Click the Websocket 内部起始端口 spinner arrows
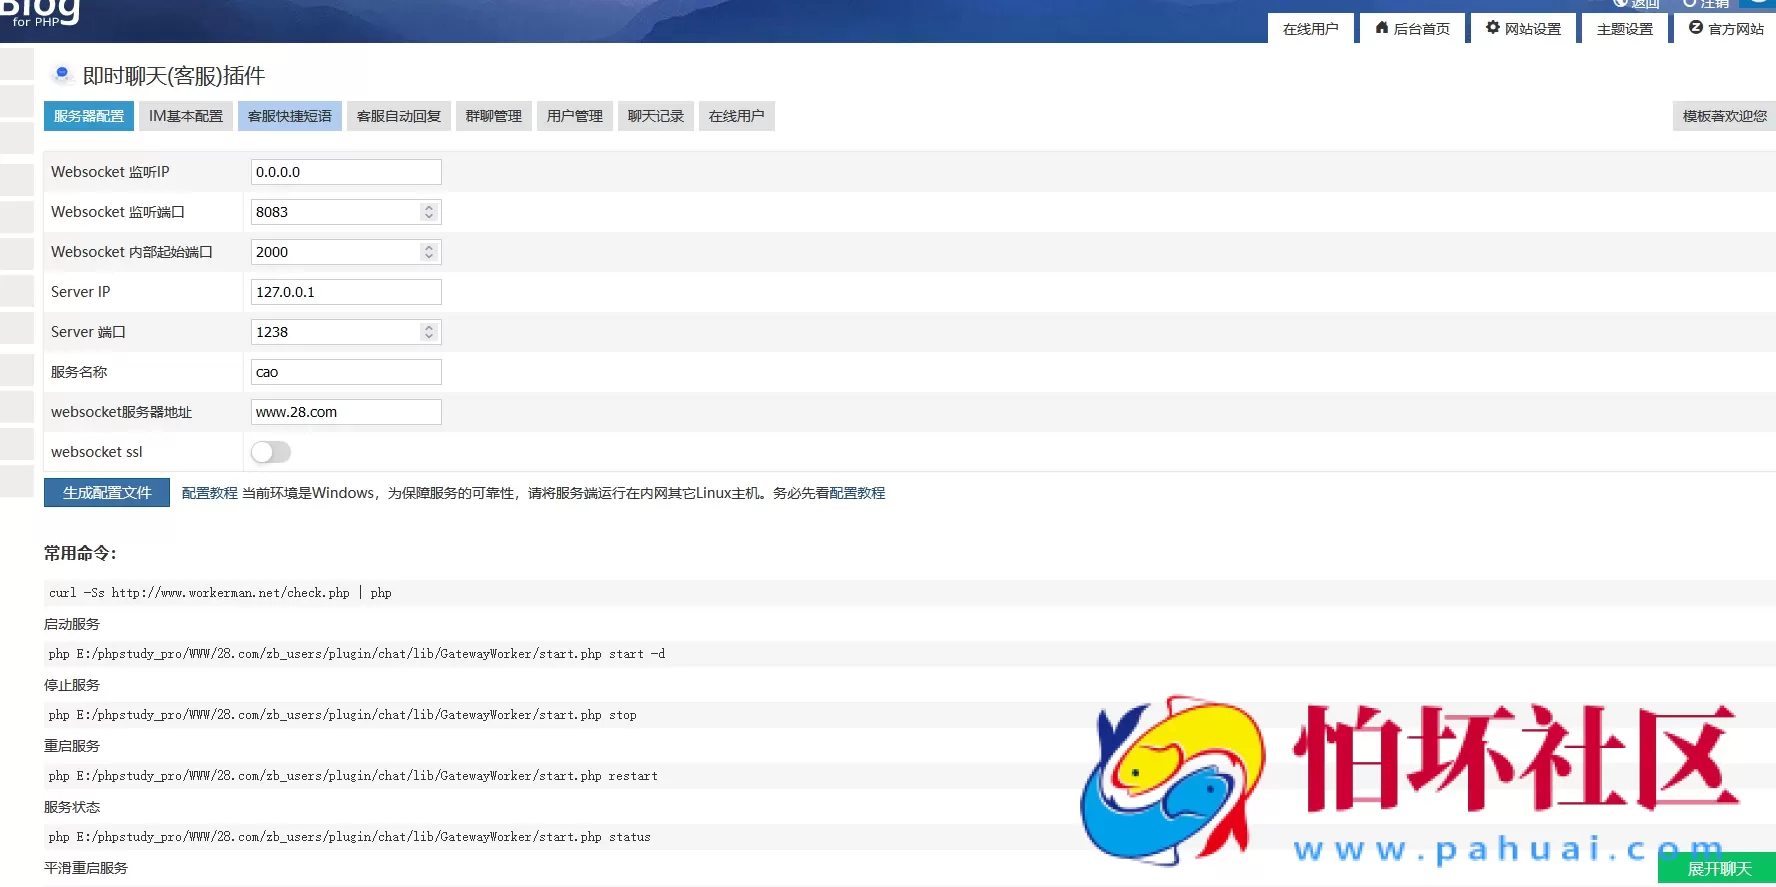This screenshot has width=1776, height=887. [429, 252]
